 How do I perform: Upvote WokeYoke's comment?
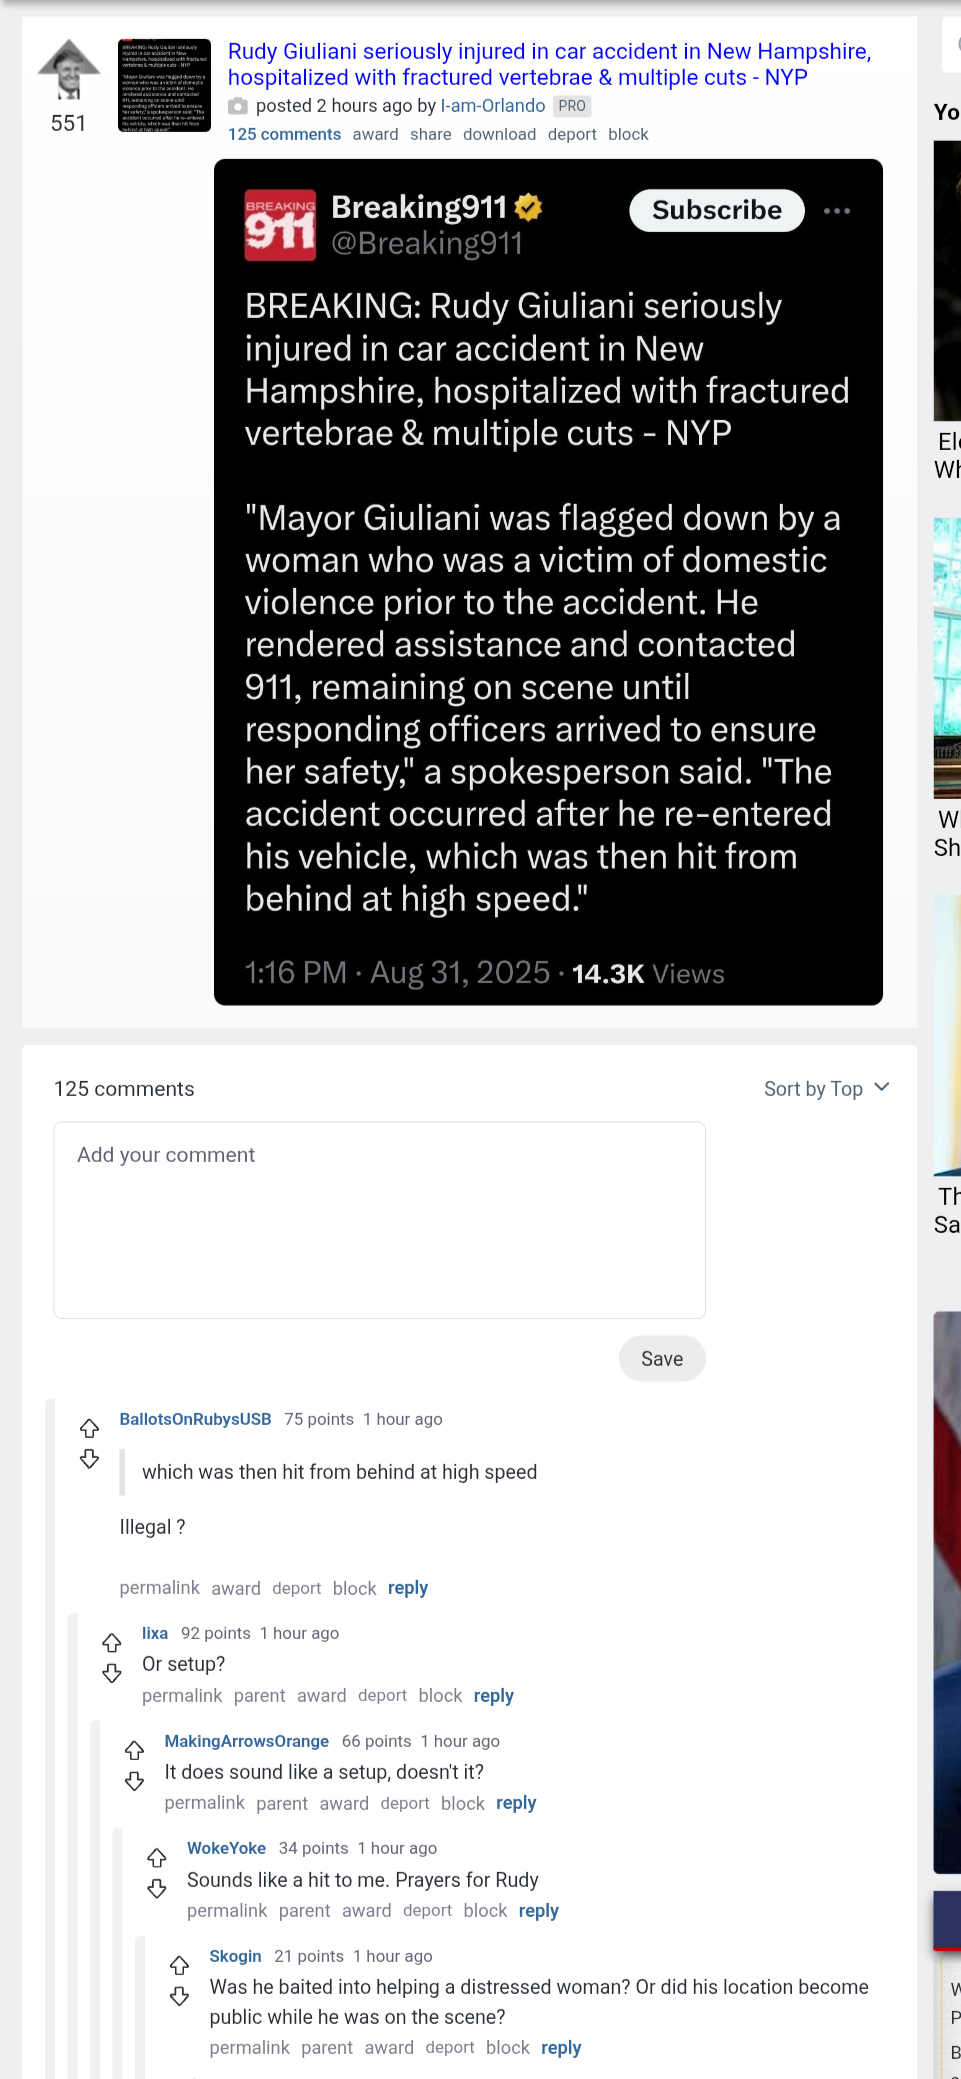click(x=157, y=1858)
